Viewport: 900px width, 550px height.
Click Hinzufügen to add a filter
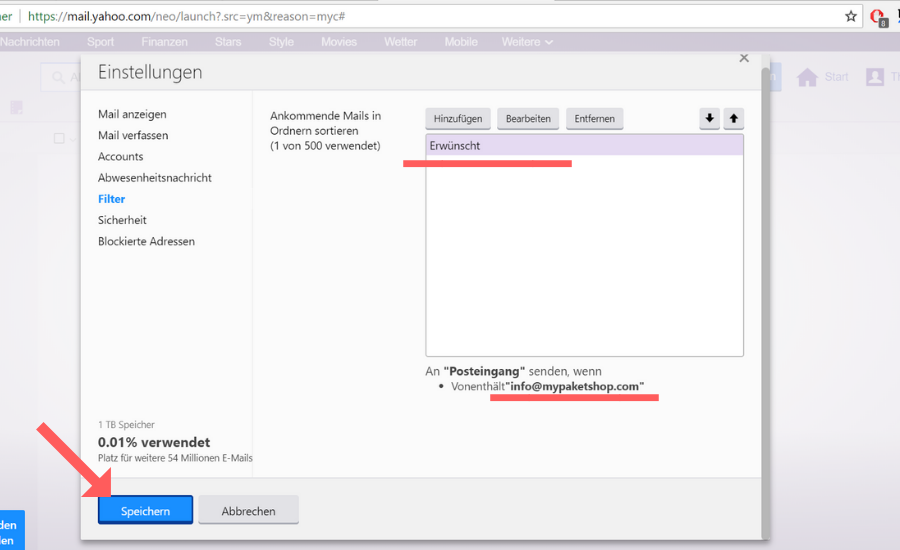[x=458, y=119]
